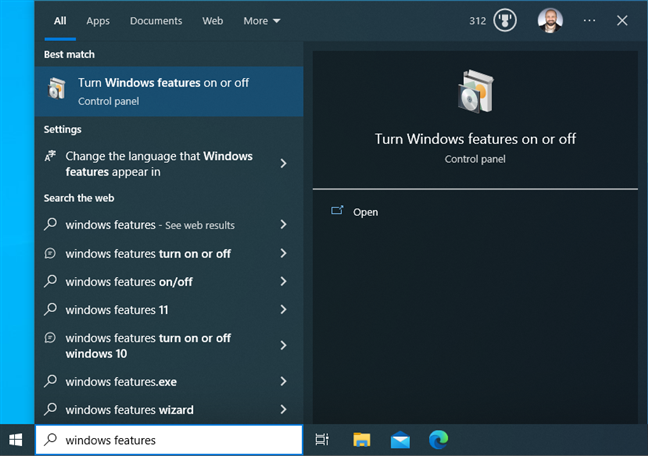Launch Microsoft Edge from the taskbar

(x=438, y=439)
